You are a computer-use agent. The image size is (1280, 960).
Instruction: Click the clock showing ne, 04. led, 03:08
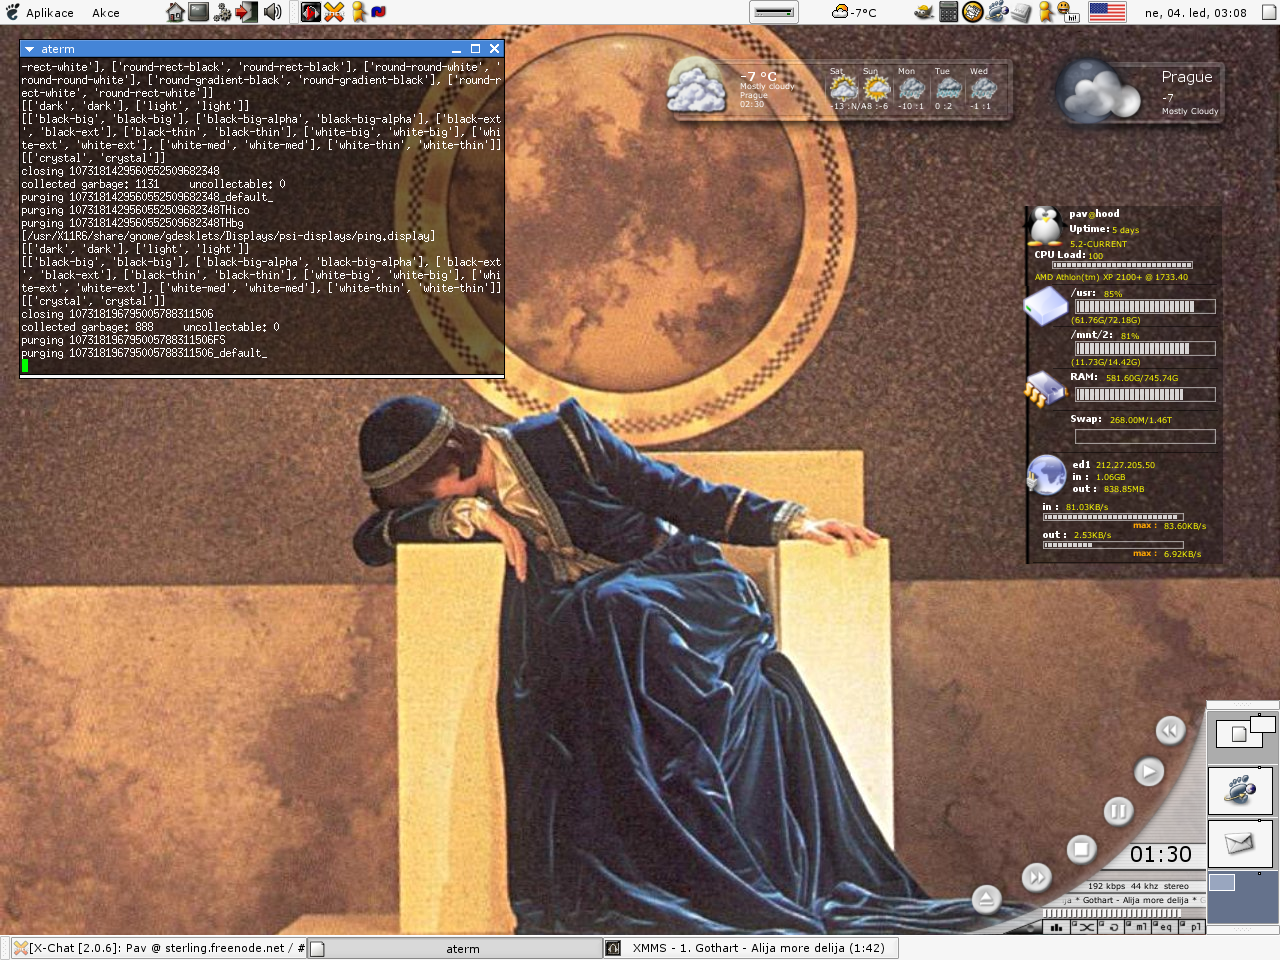tap(1195, 13)
